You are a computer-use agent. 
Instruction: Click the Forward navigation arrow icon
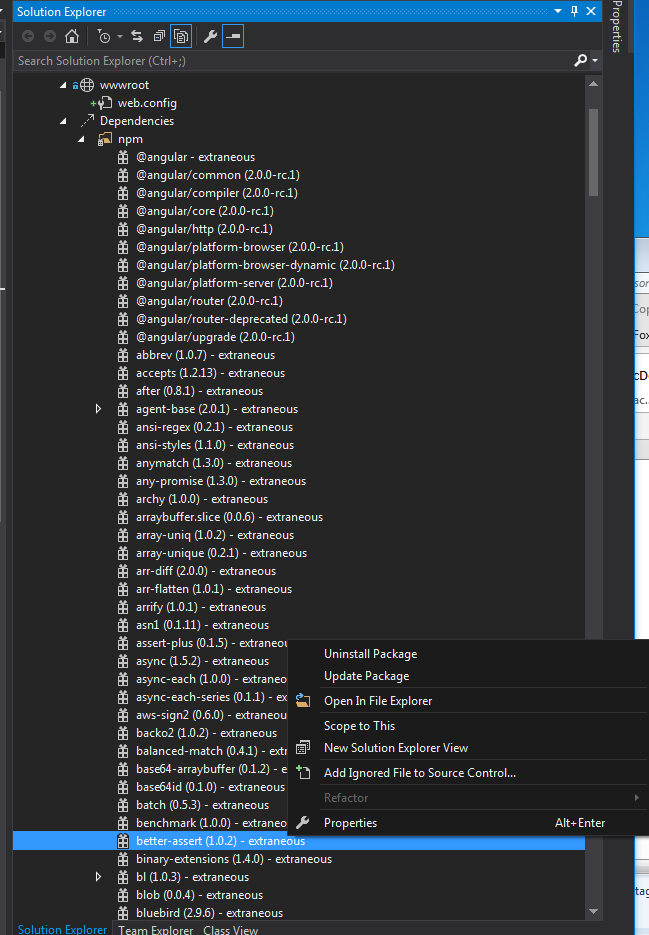(50, 36)
